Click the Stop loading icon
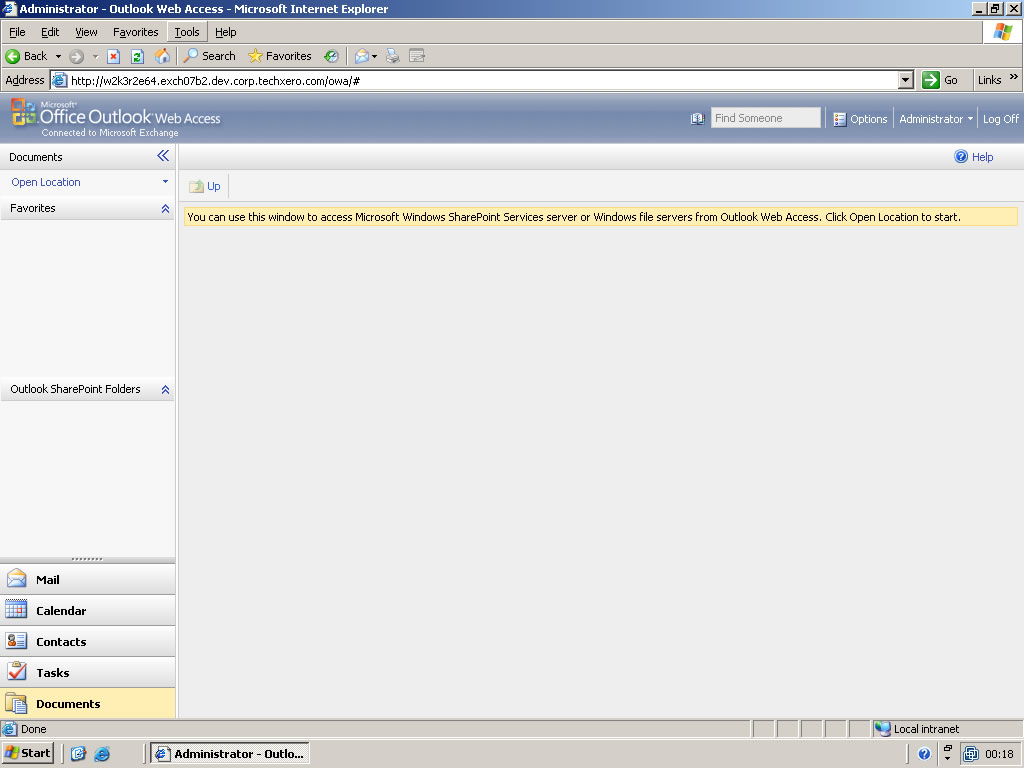This screenshot has width=1024, height=768. [x=114, y=56]
